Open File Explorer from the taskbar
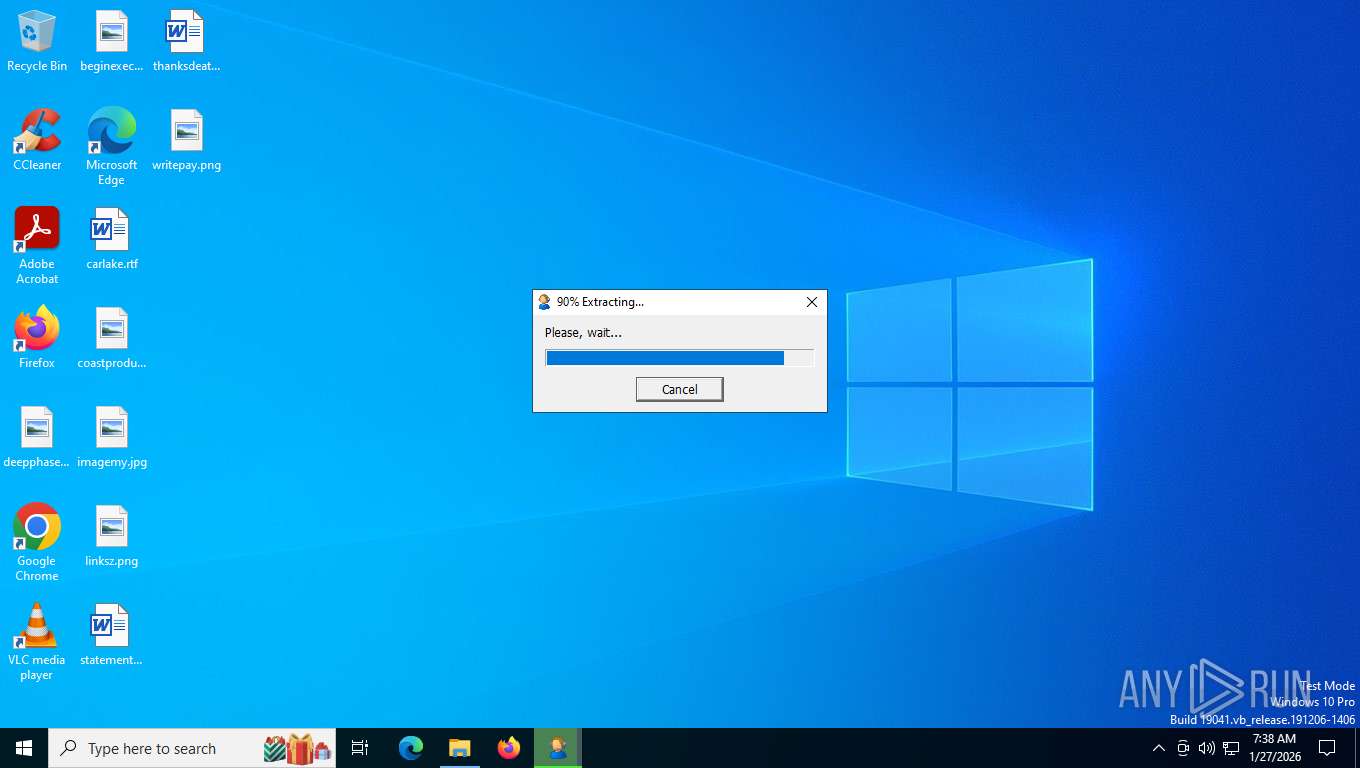 (460, 748)
